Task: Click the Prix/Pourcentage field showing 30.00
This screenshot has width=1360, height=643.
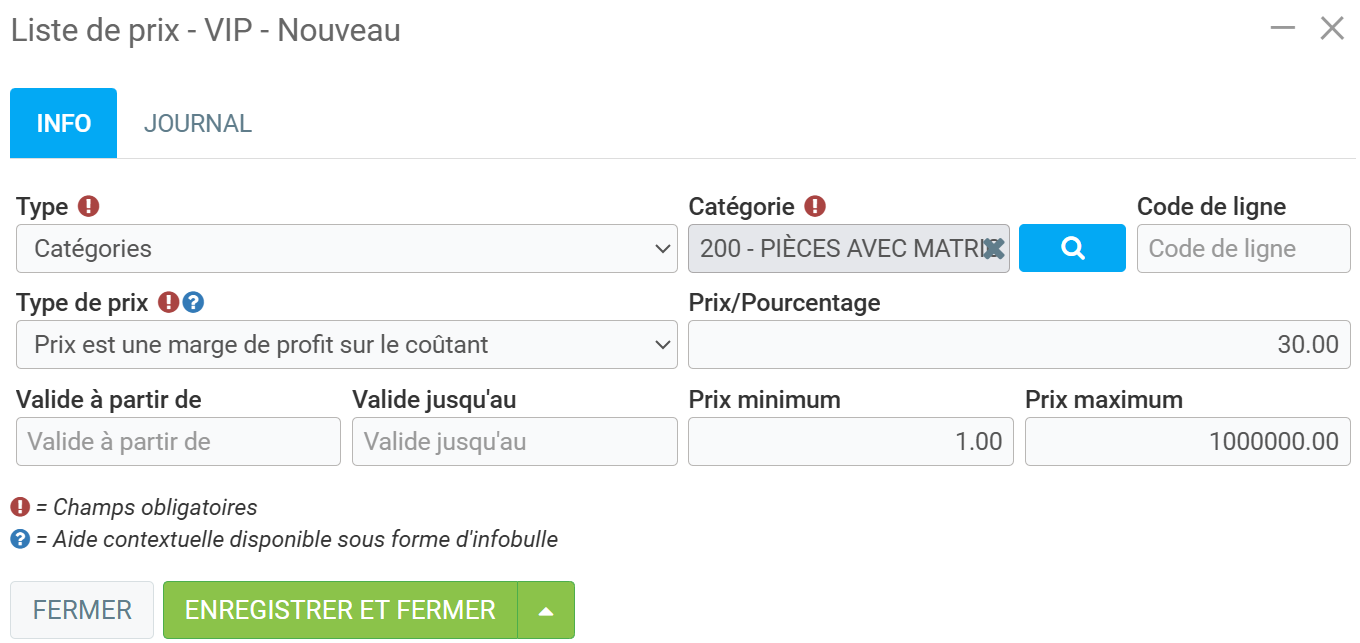Action: click(x=1018, y=344)
